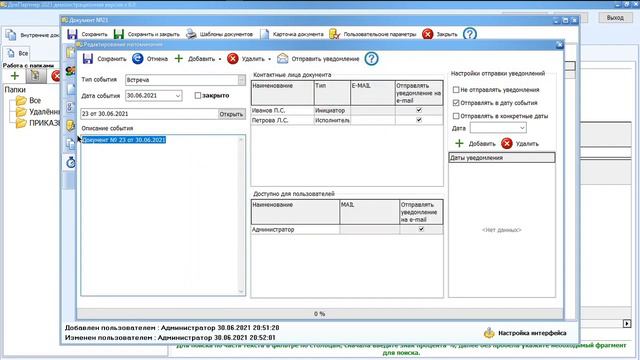Viewport: 640px width, 360px height.
Task: Open the Дата события date picker
Action: [x=178, y=96]
